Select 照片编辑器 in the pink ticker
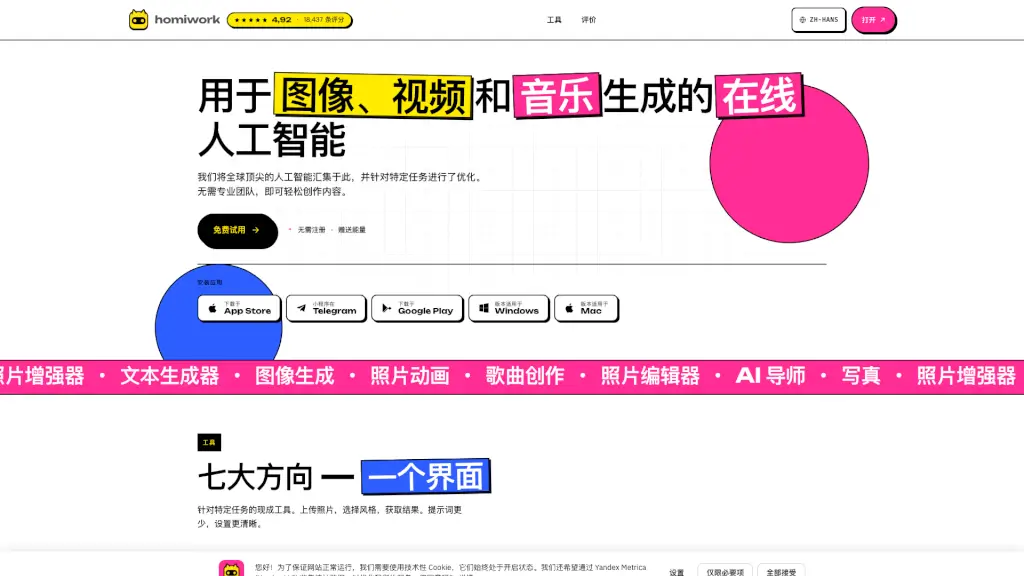Screen dimensions: 1024x576 [650, 376]
